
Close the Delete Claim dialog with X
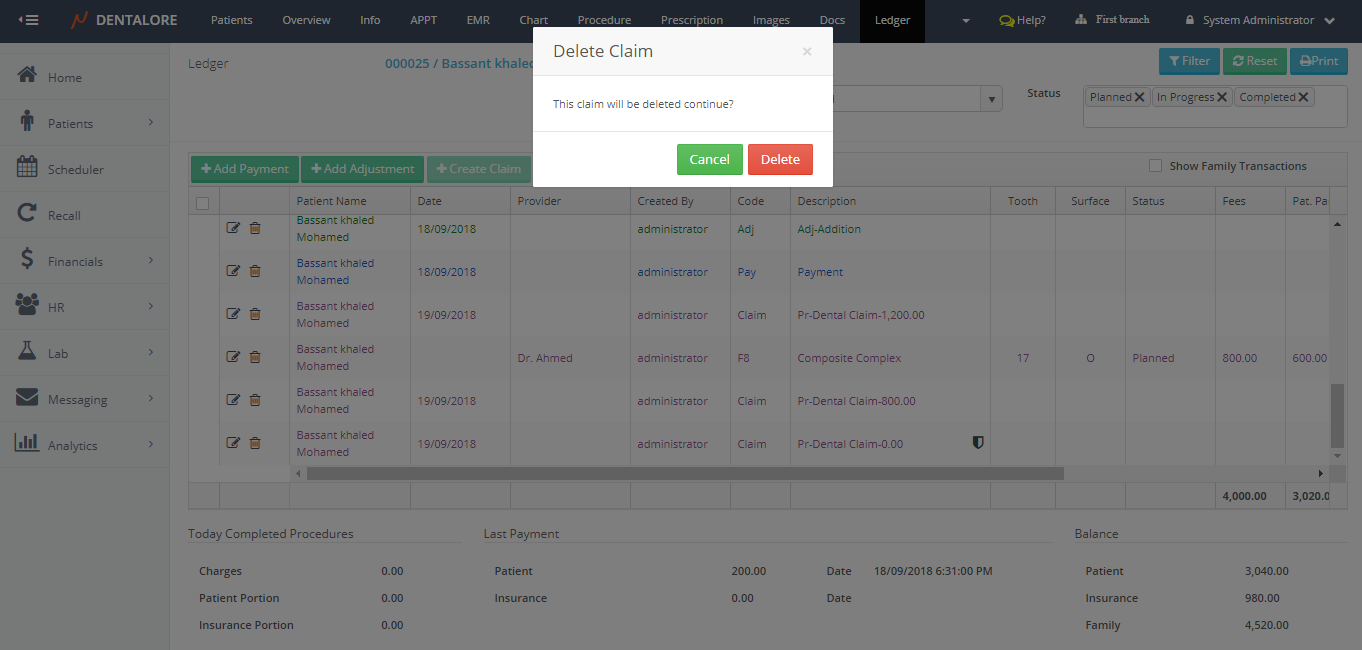click(806, 51)
